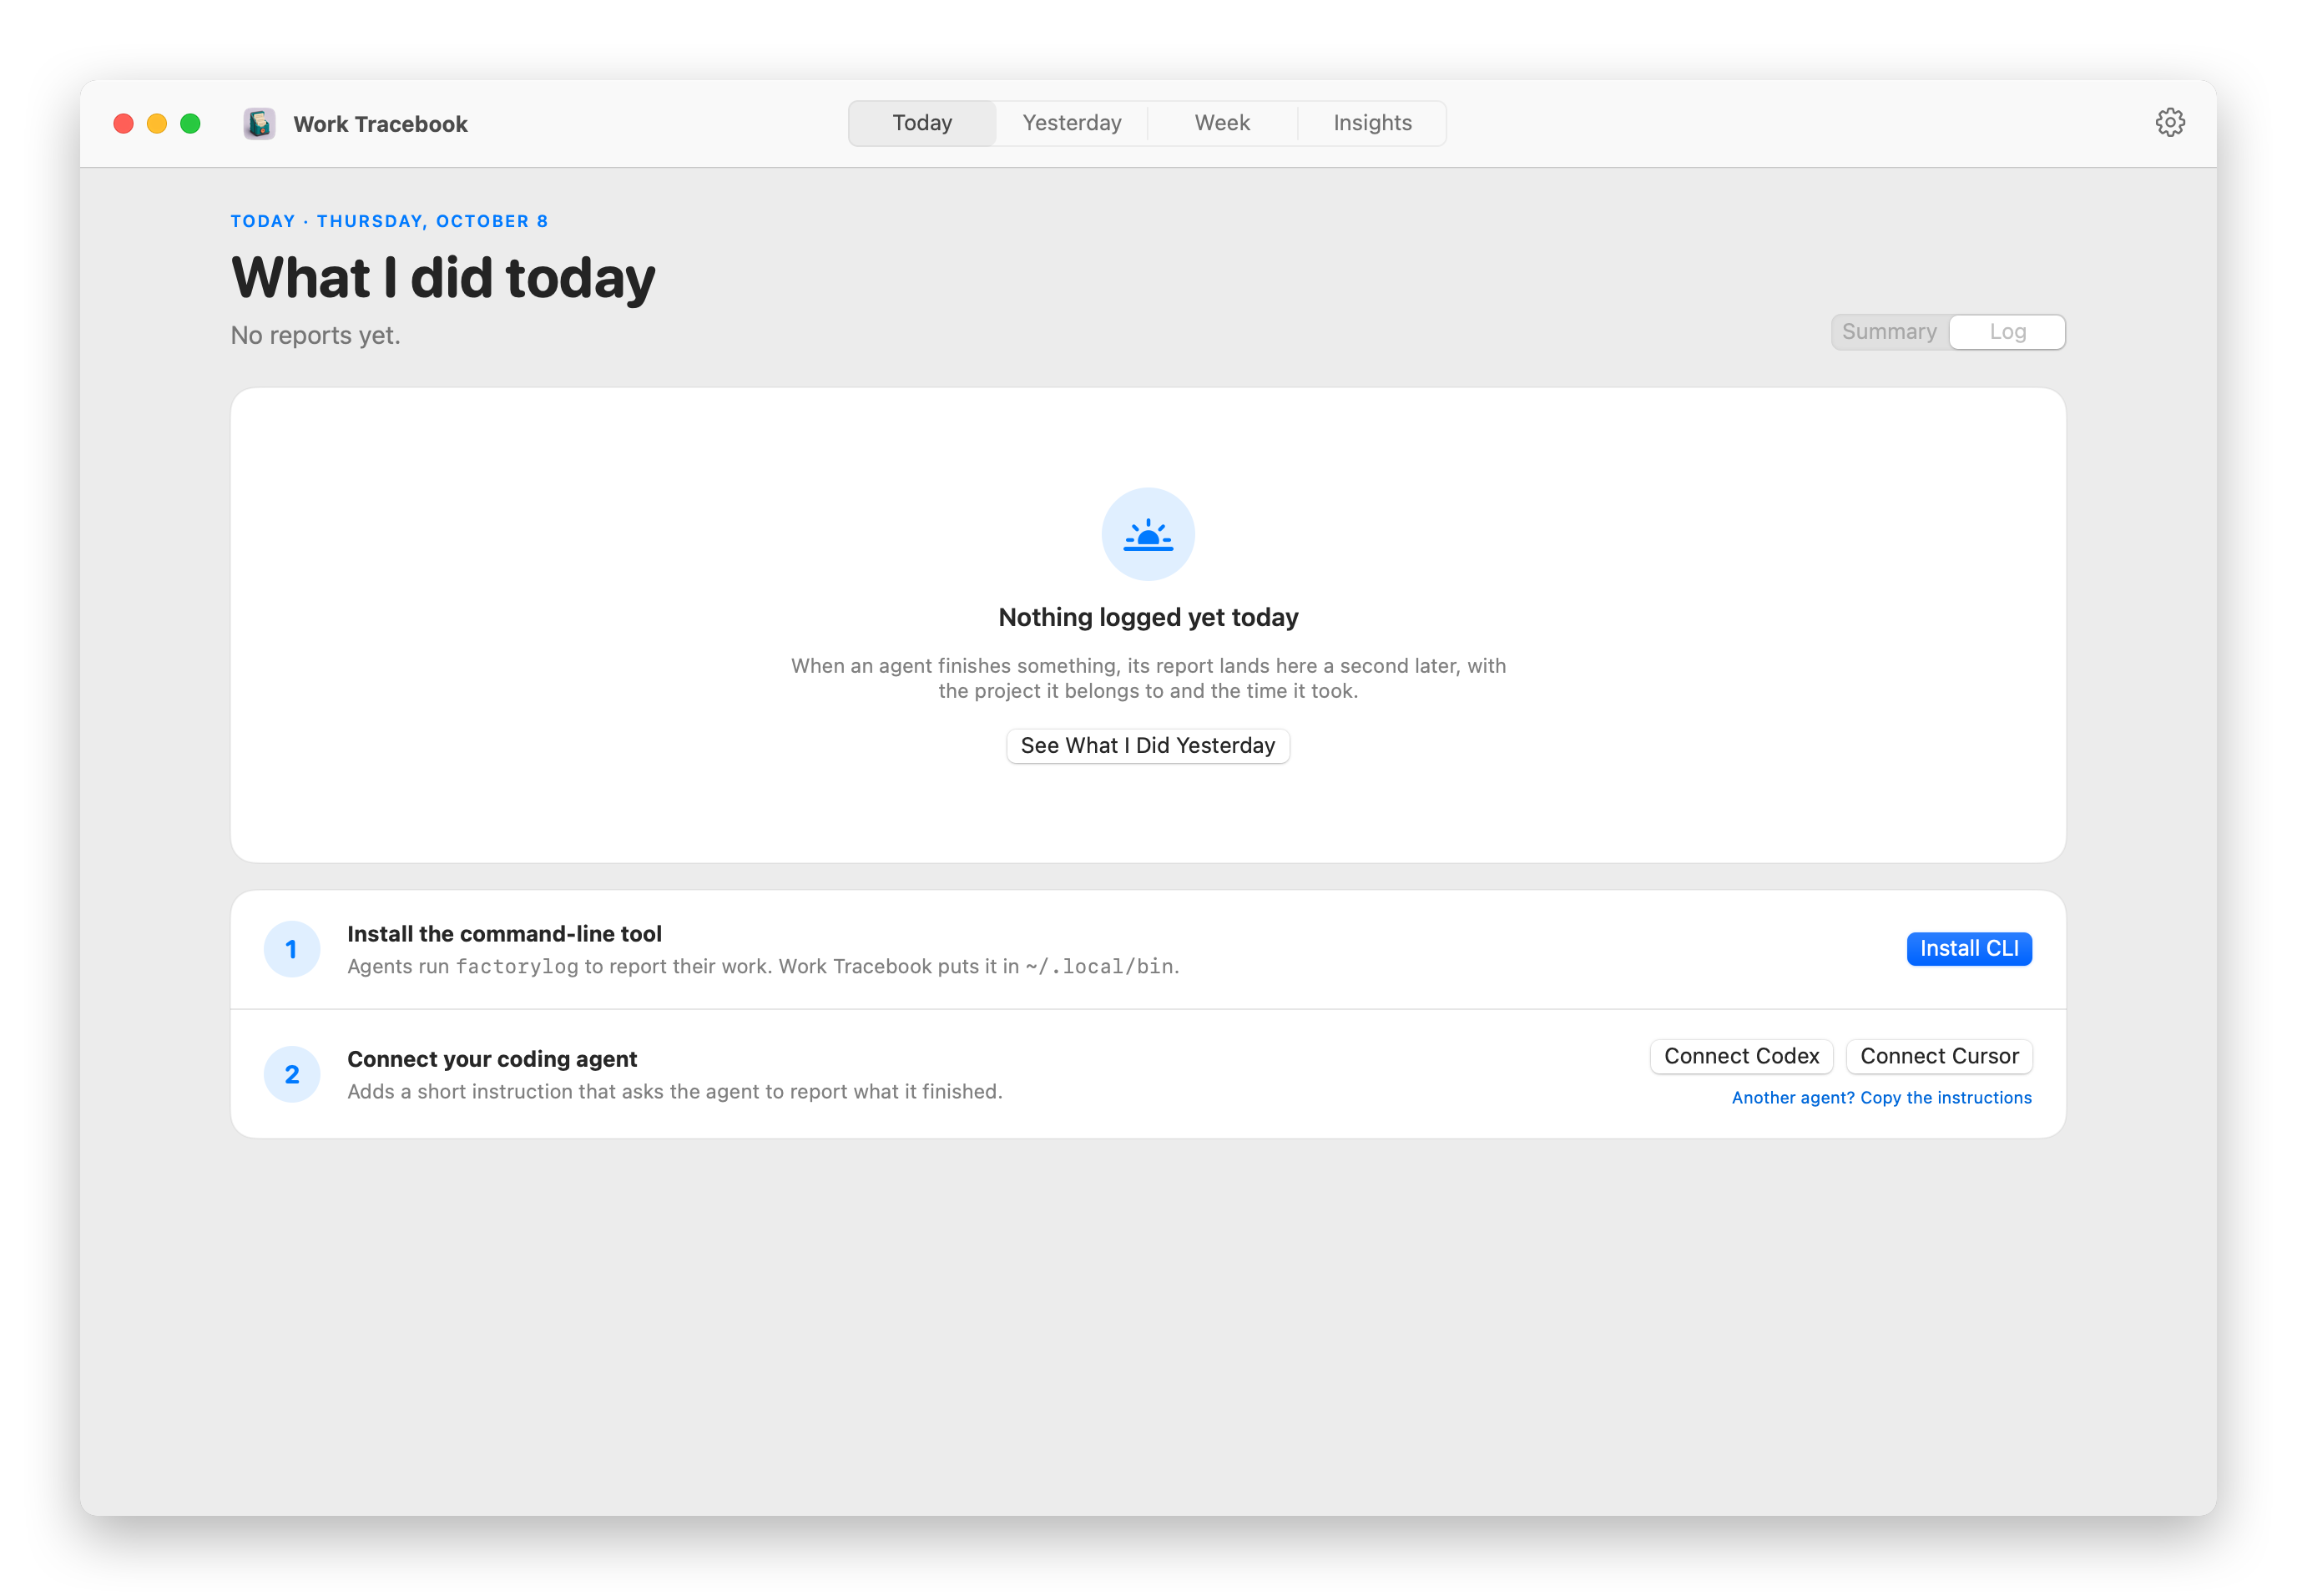This screenshot has height=1596, width=2297.
Task: Open settings with the gear icon
Action: [x=2169, y=123]
